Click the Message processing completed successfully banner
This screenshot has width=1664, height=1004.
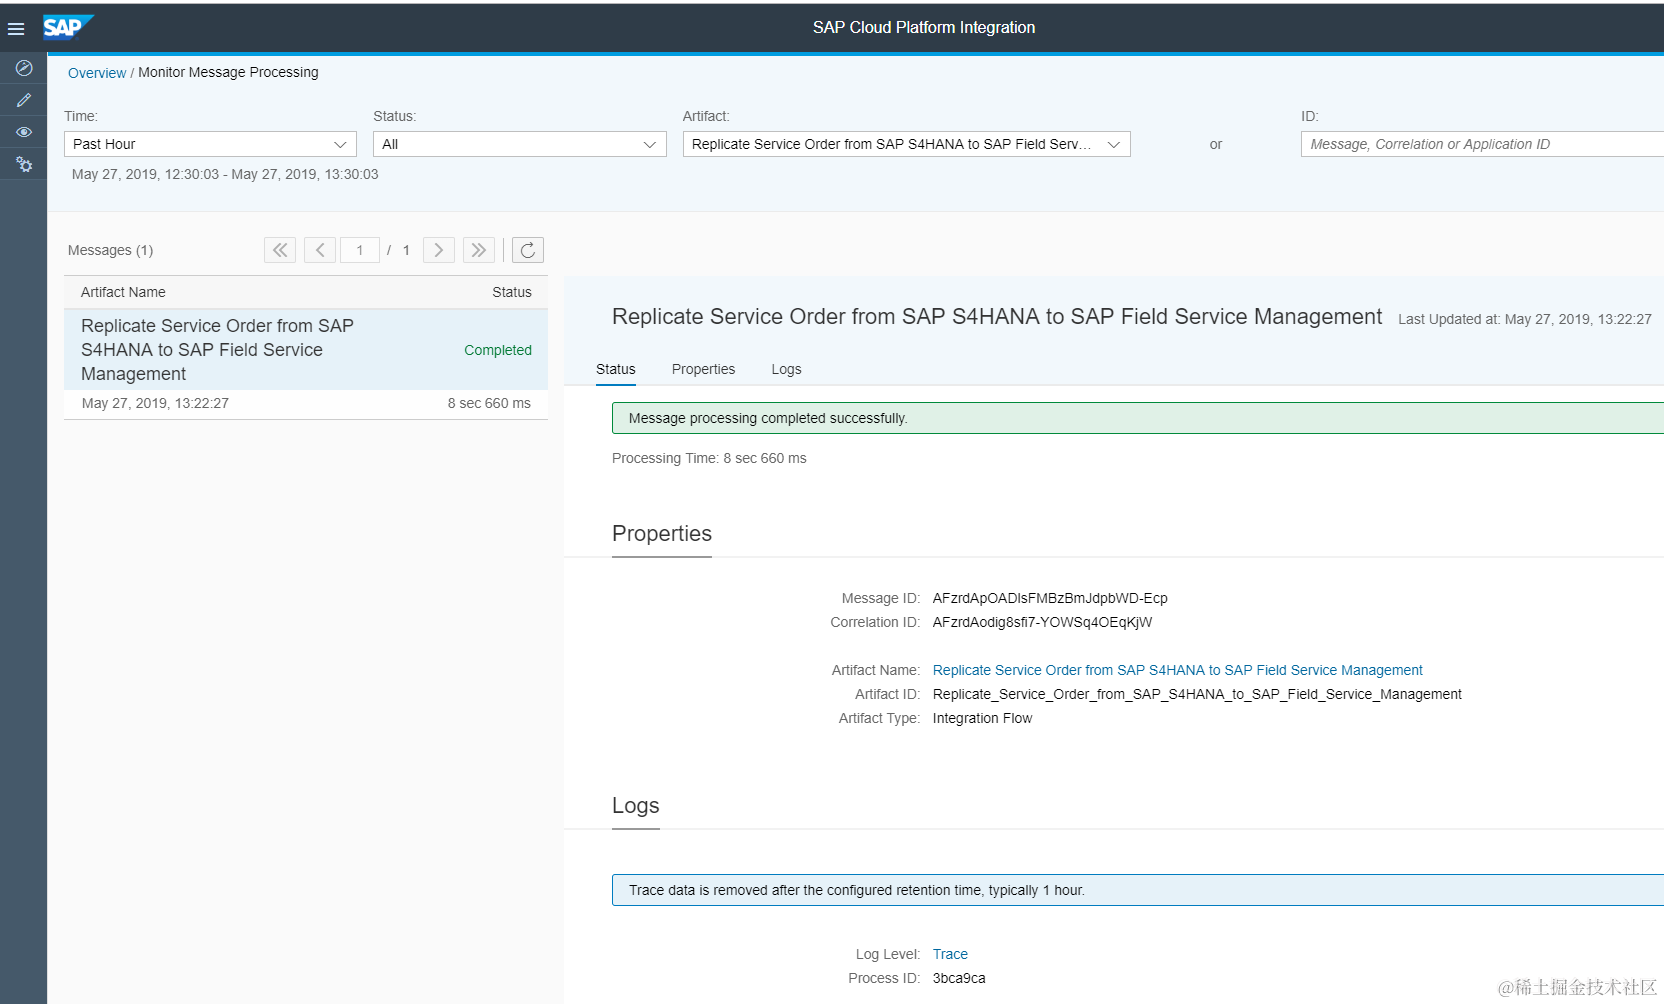1138,418
